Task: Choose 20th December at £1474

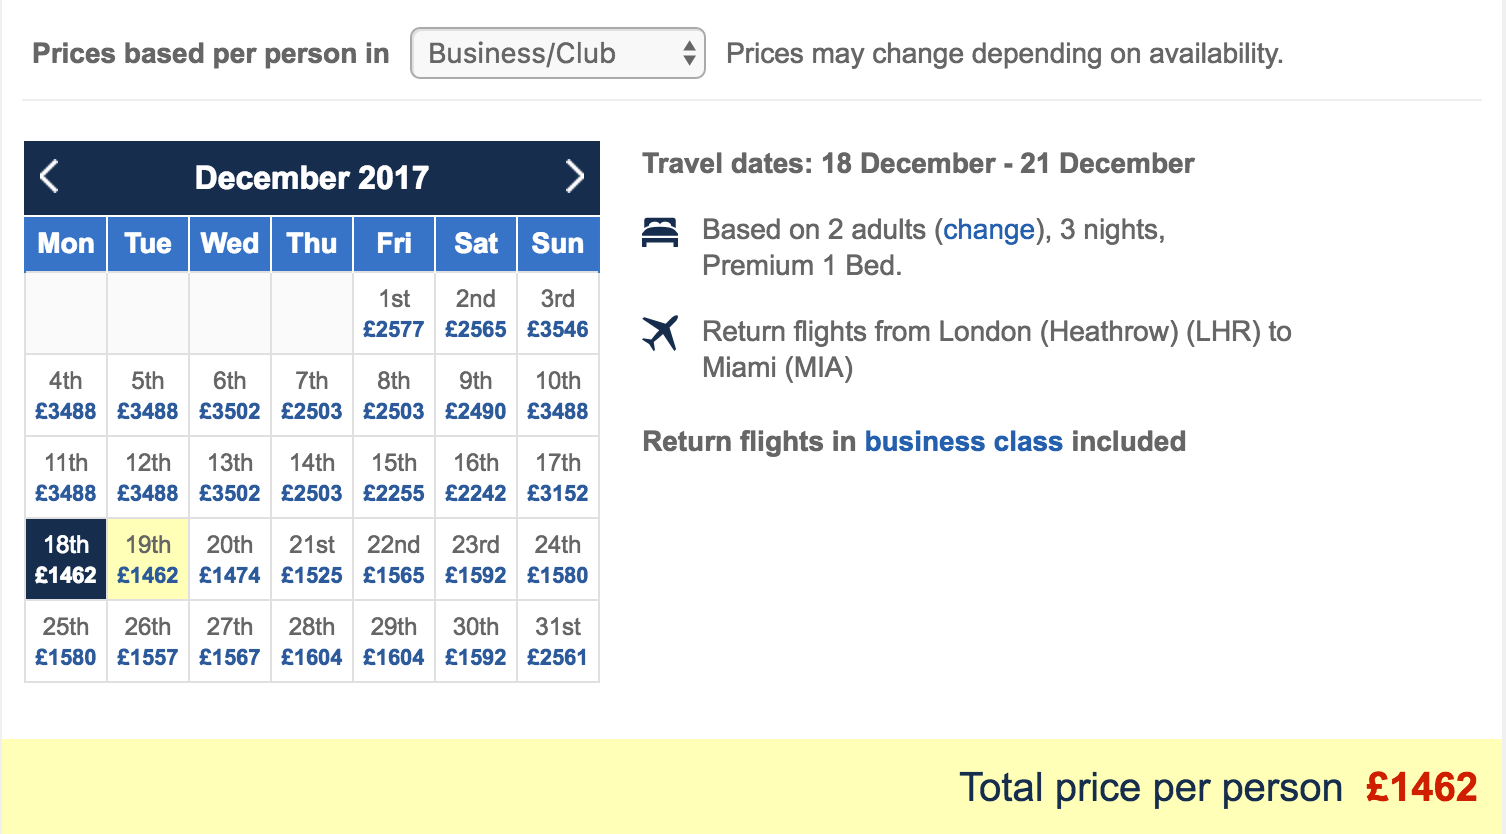Action: coord(230,559)
